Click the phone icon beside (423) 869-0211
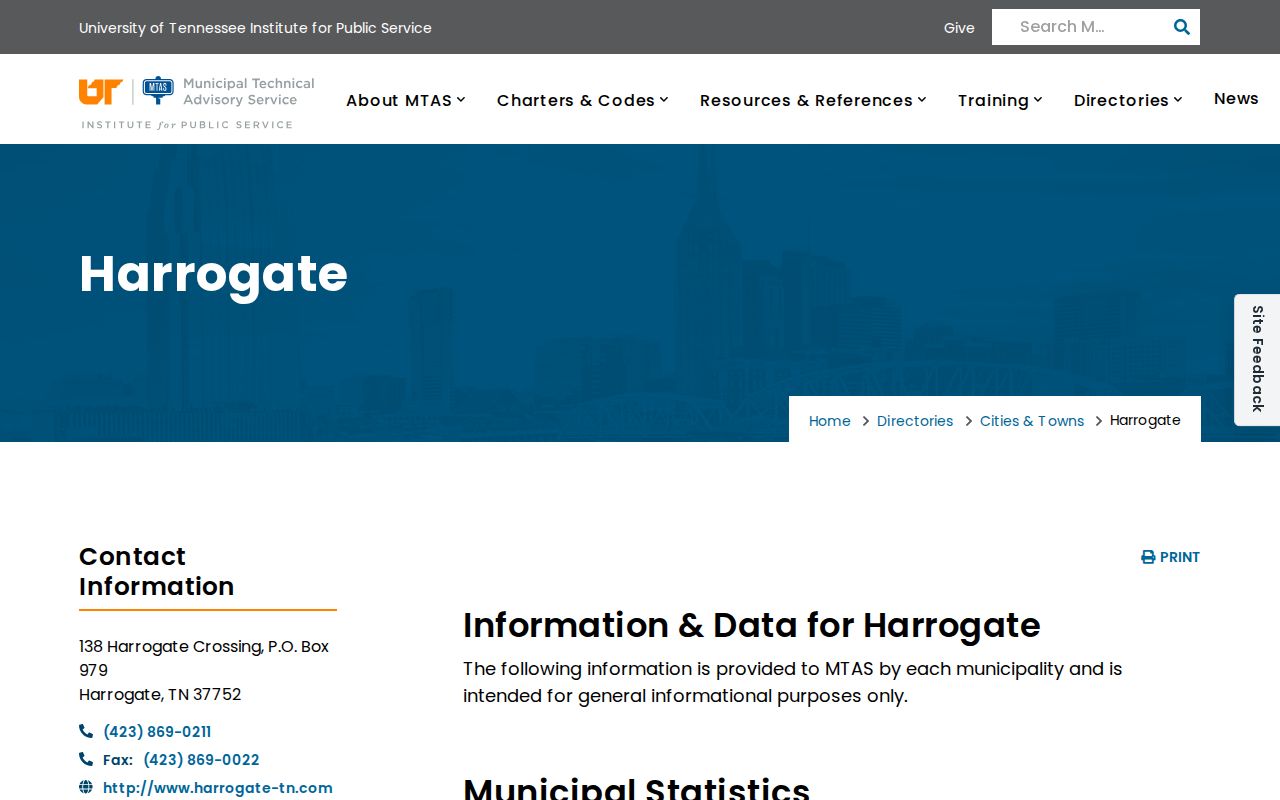 [x=86, y=731]
